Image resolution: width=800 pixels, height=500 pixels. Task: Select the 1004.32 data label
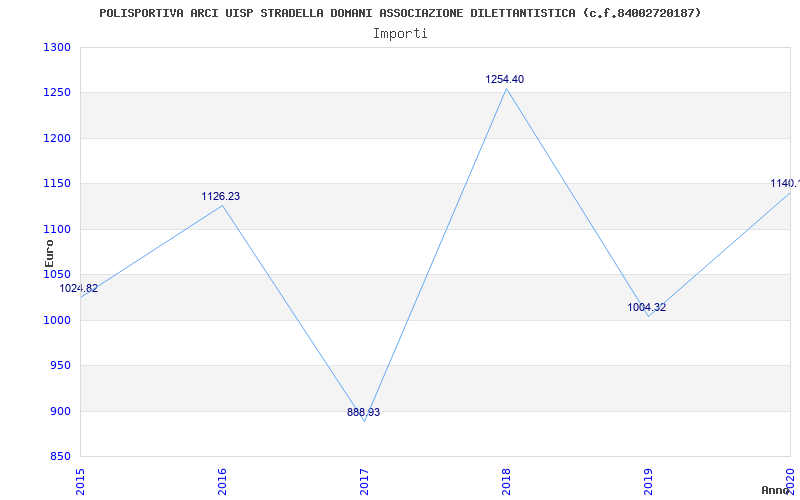click(x=646, y=308)
